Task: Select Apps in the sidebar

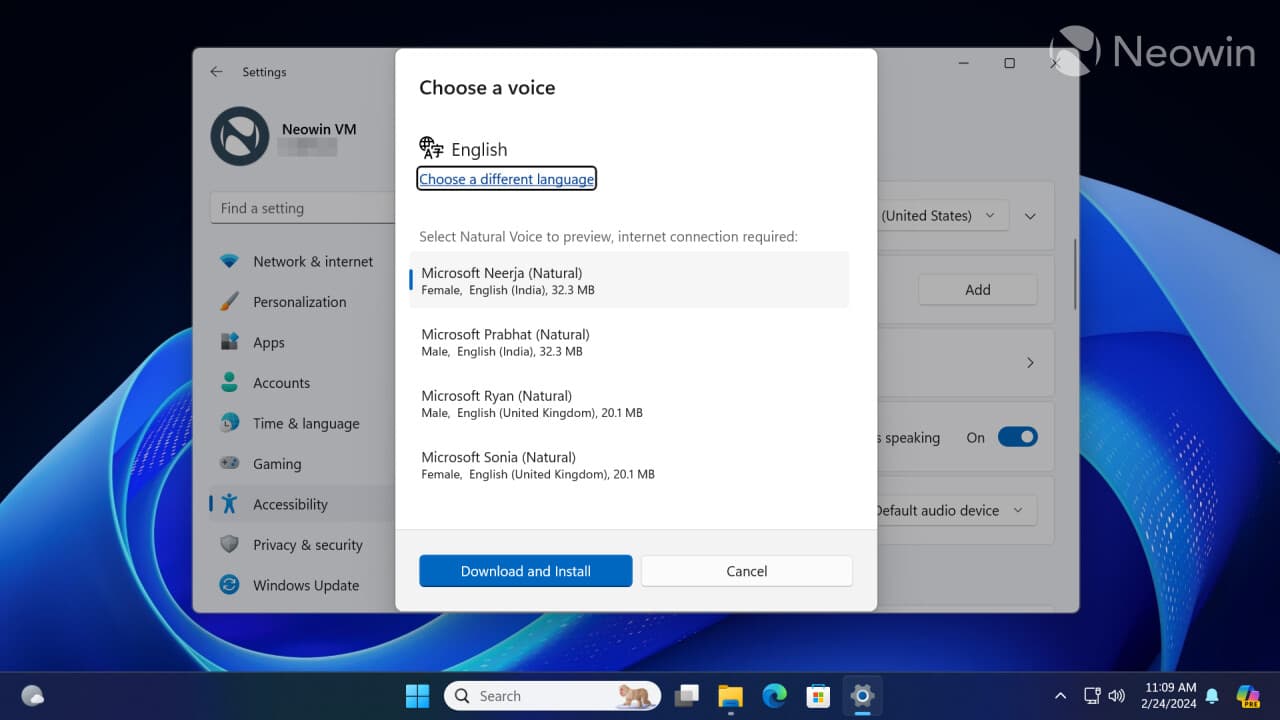Action: pos(268,342)
